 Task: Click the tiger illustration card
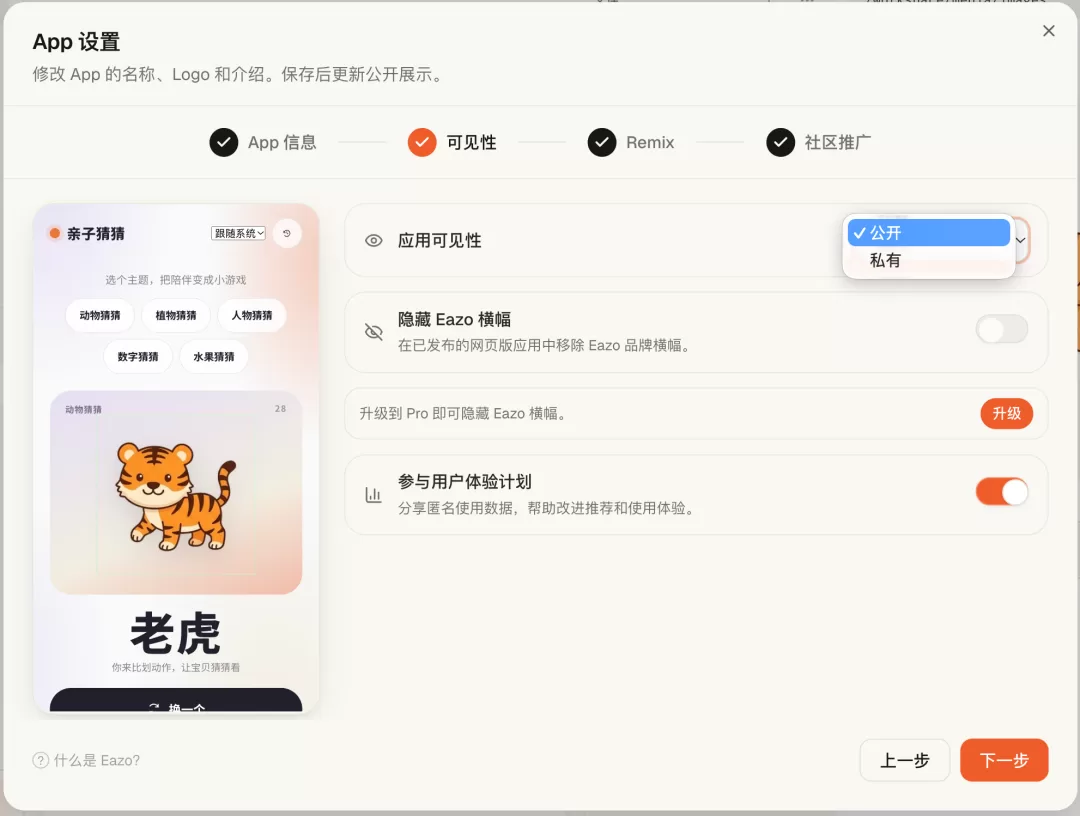click(x=176, y=493)
